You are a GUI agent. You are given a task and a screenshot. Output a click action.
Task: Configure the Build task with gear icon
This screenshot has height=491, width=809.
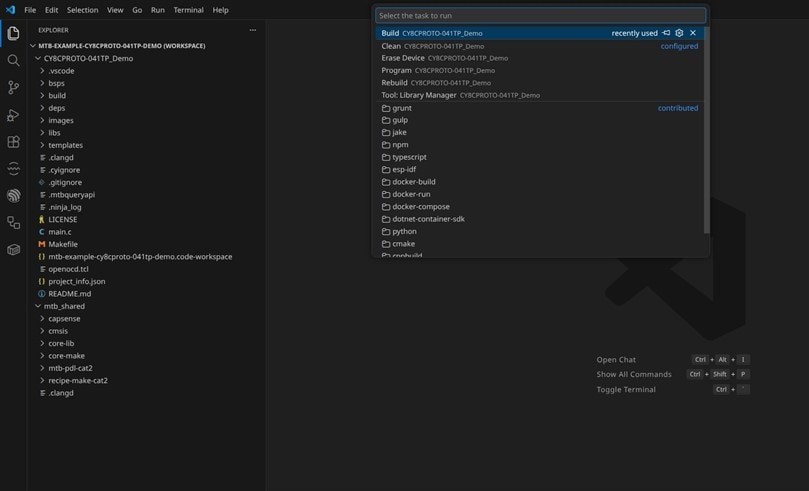[679, 33]
